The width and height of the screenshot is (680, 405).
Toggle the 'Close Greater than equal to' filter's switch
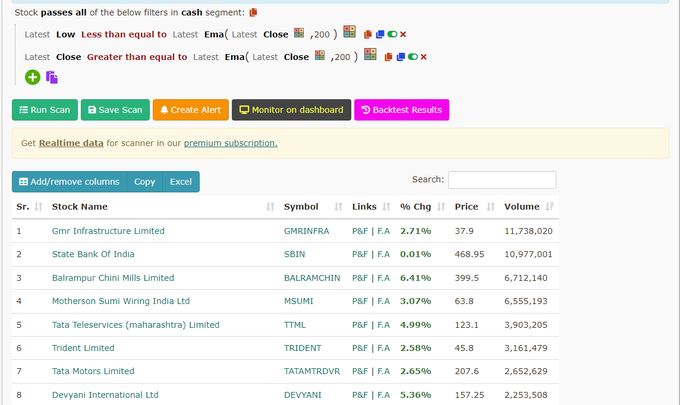(413, 57)
